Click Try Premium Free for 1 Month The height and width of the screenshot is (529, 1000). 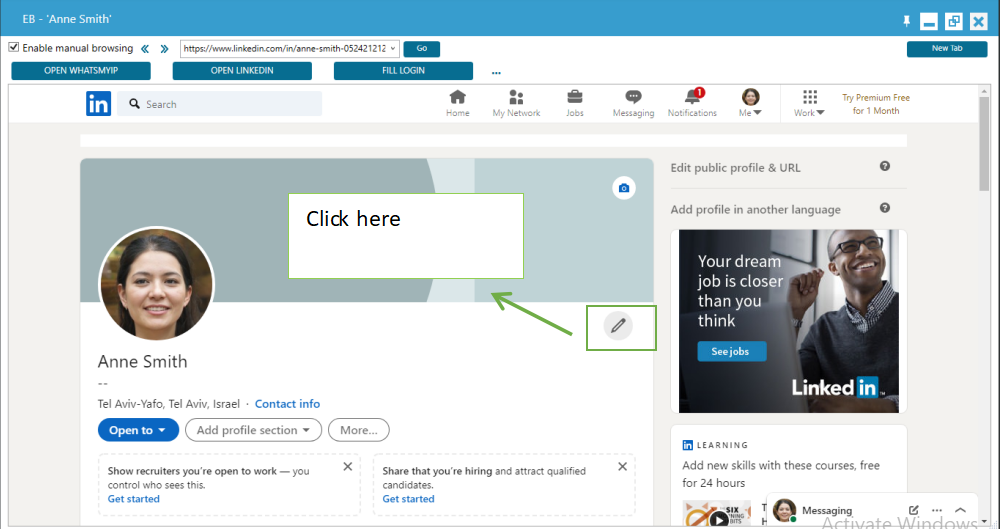(x=876, y=104)
